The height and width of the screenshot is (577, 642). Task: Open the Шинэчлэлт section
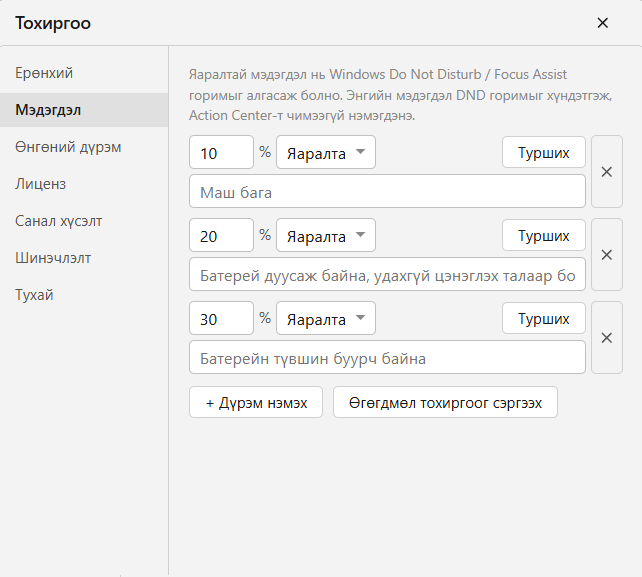tap(84, 258)
